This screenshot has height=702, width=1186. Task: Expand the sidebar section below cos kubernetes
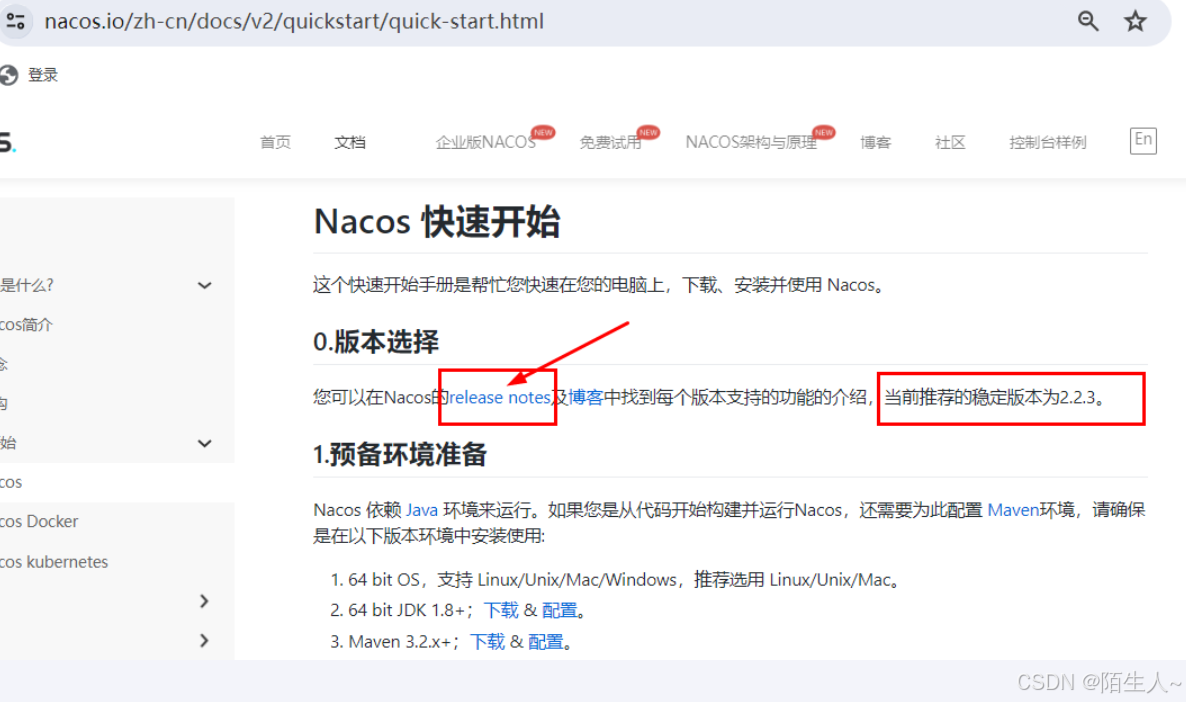click(x=204, y=601)
